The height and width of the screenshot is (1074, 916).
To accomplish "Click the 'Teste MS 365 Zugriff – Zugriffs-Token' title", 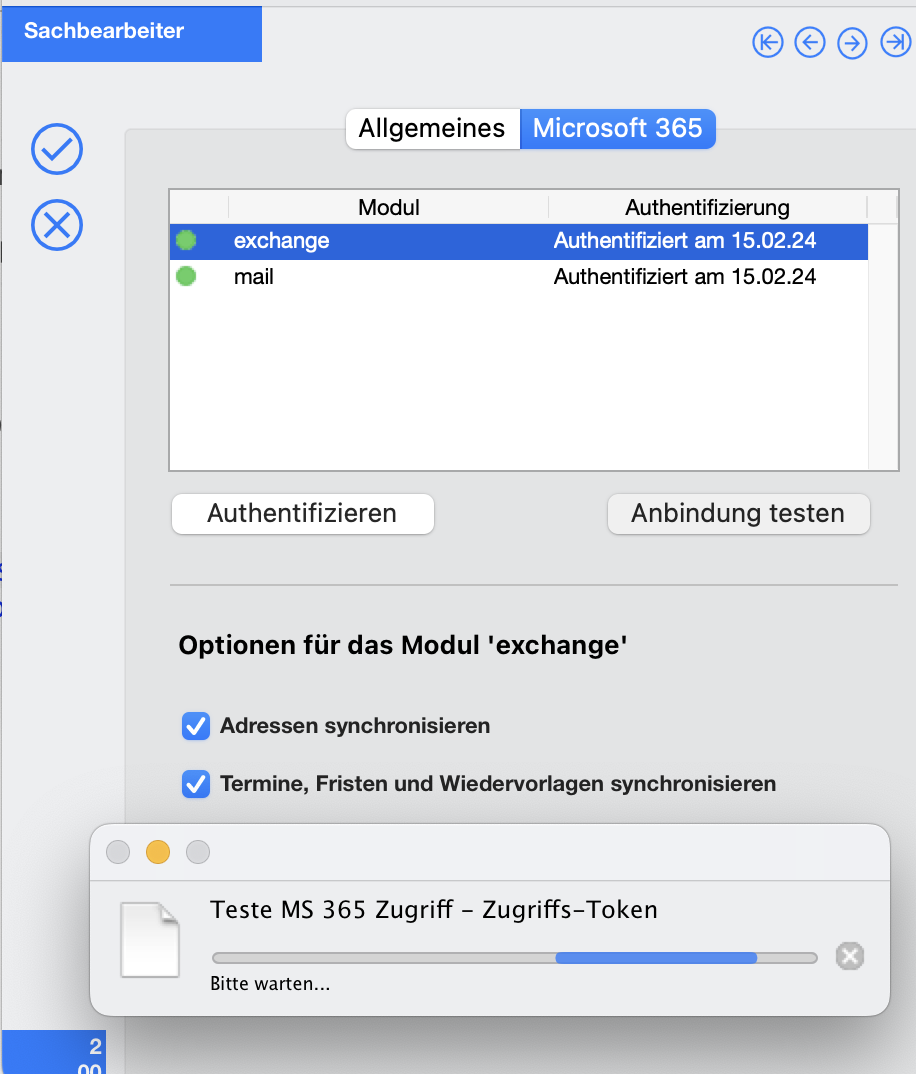I will pos(434,910).
